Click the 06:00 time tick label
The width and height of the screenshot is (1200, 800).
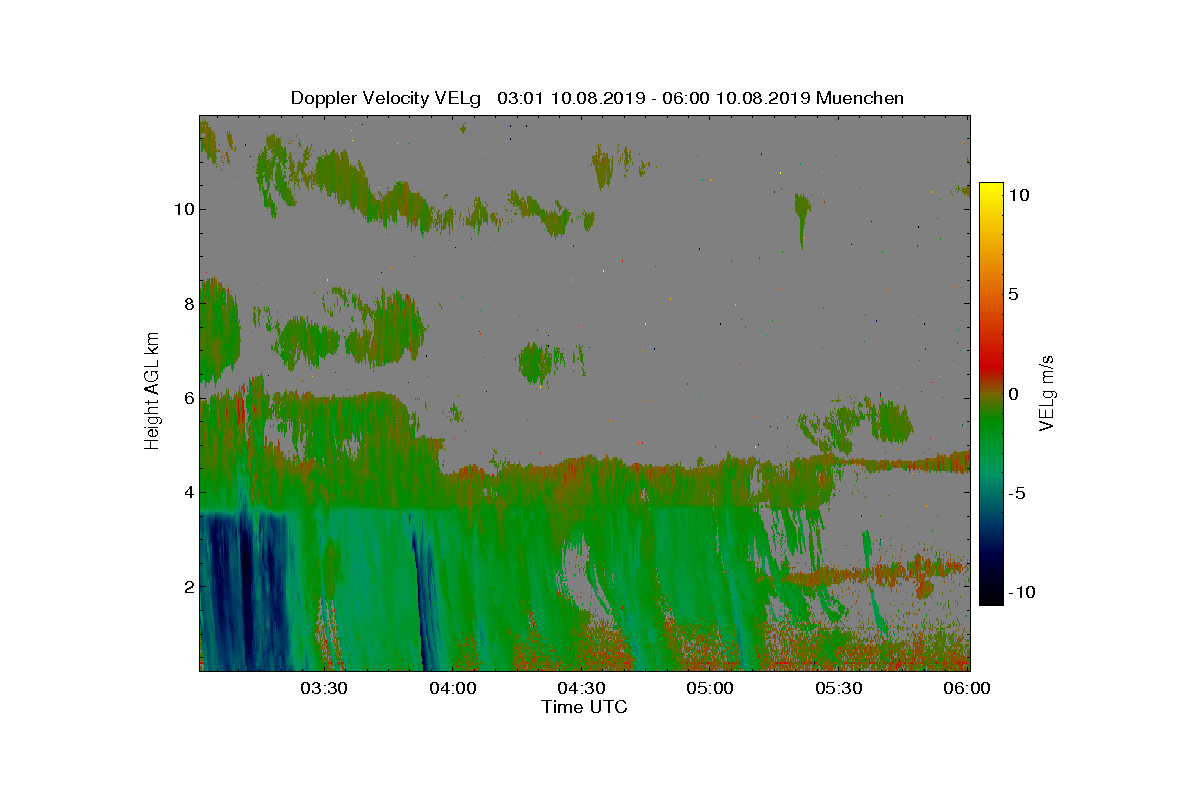click(x=967, y=688)
